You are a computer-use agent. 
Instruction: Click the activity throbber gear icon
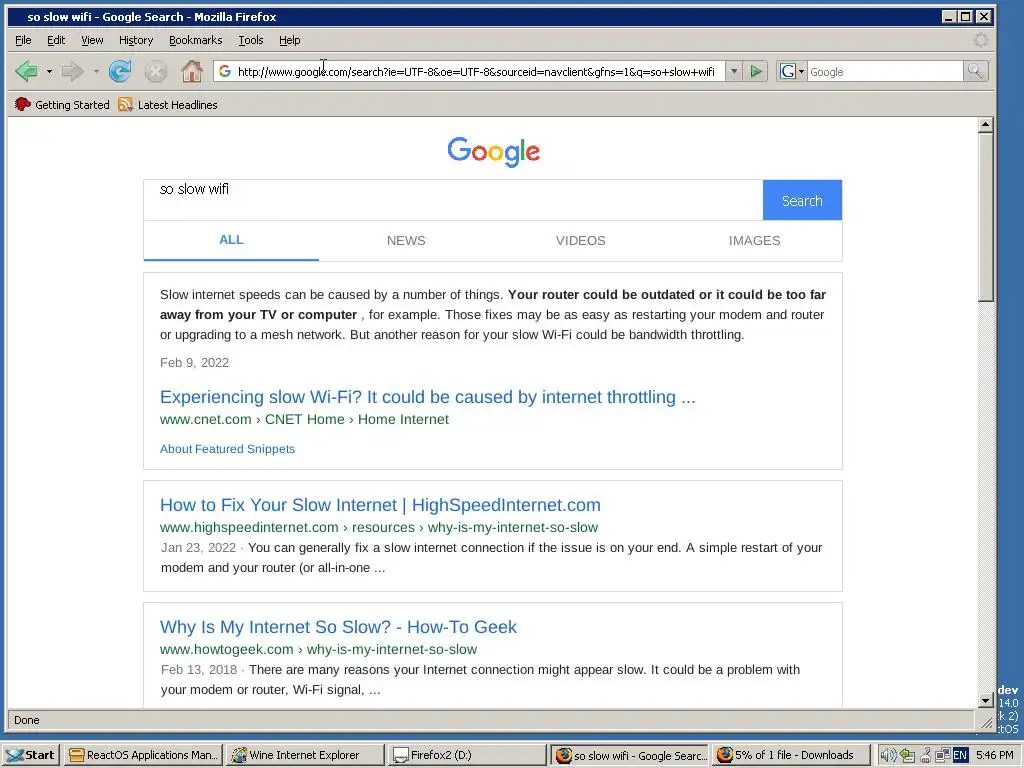tap(980, 40)
